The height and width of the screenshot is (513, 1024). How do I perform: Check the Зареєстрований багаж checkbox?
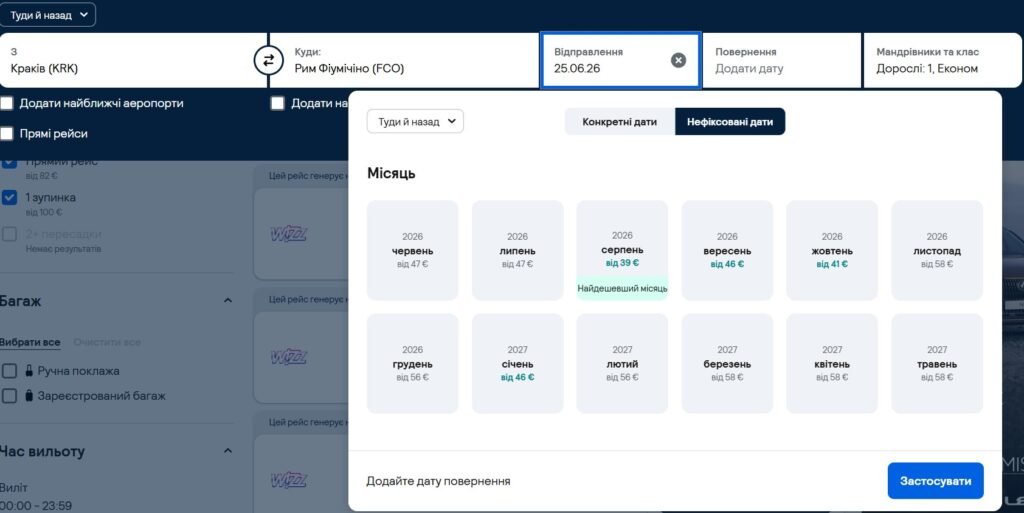click(9, 396)
